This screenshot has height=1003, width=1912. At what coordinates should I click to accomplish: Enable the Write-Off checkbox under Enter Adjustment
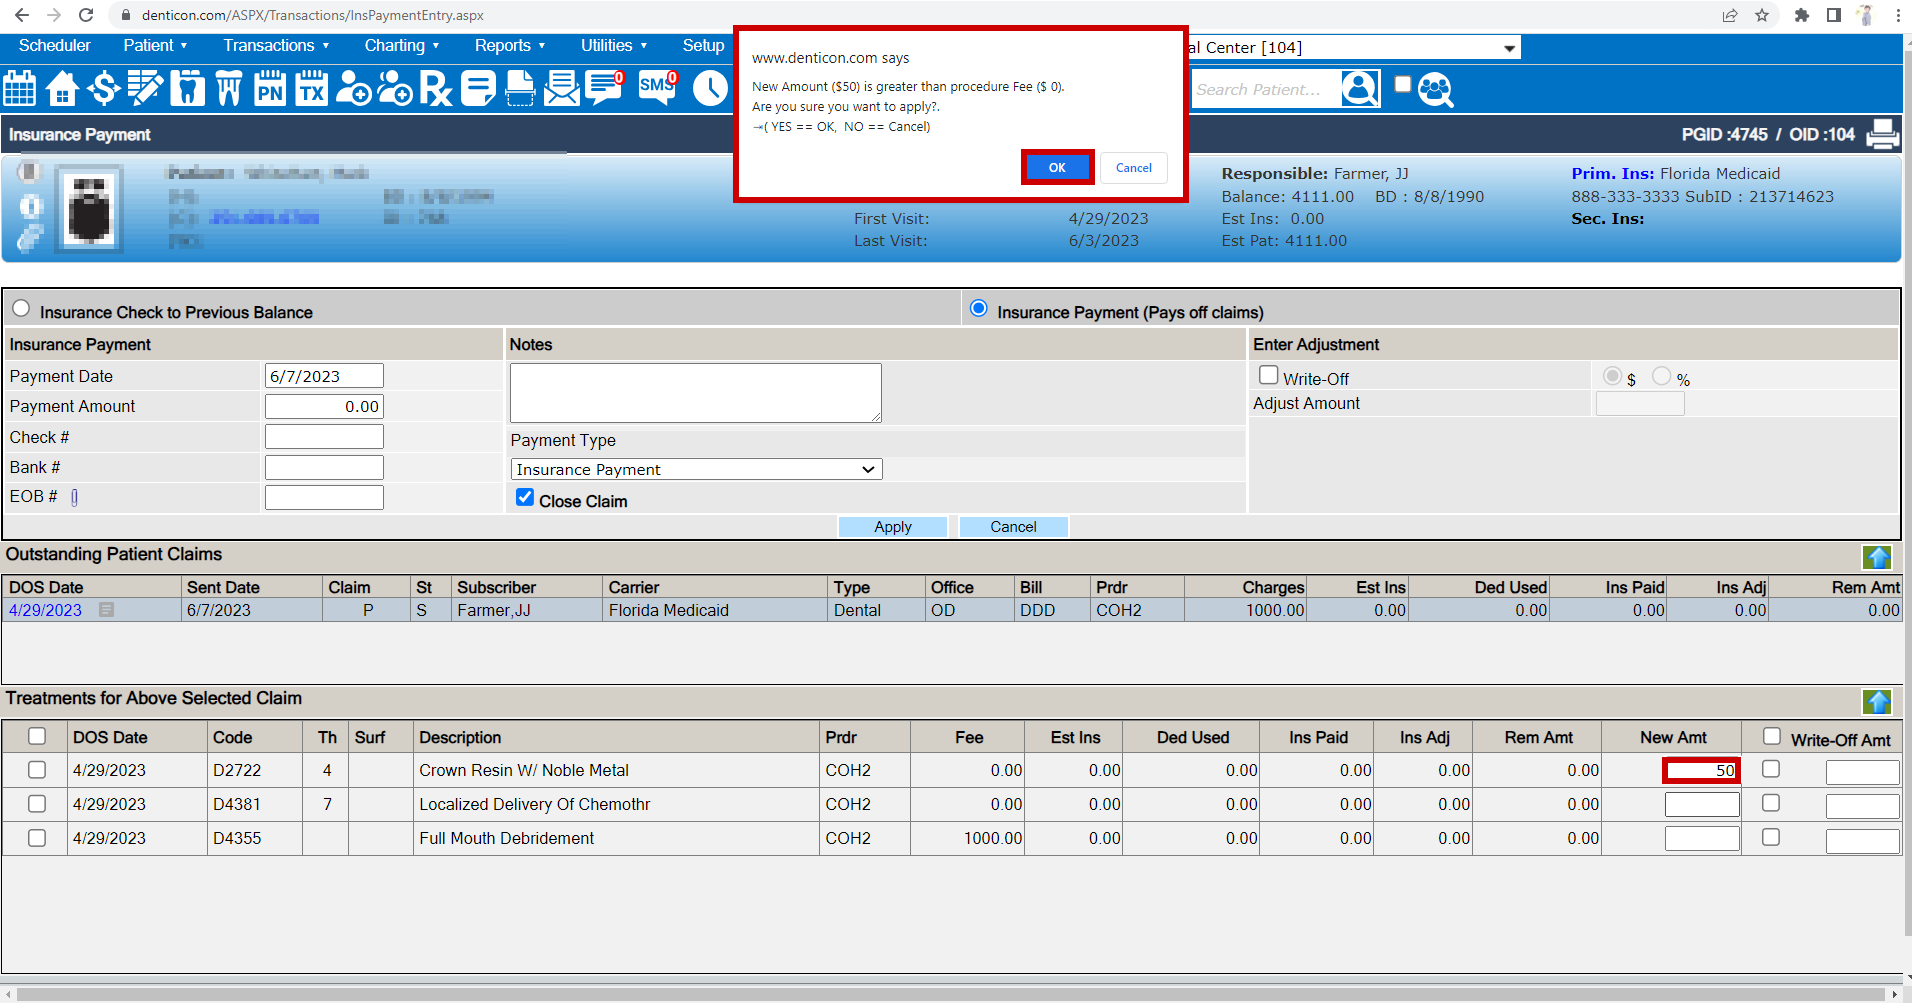point(1269,375)
